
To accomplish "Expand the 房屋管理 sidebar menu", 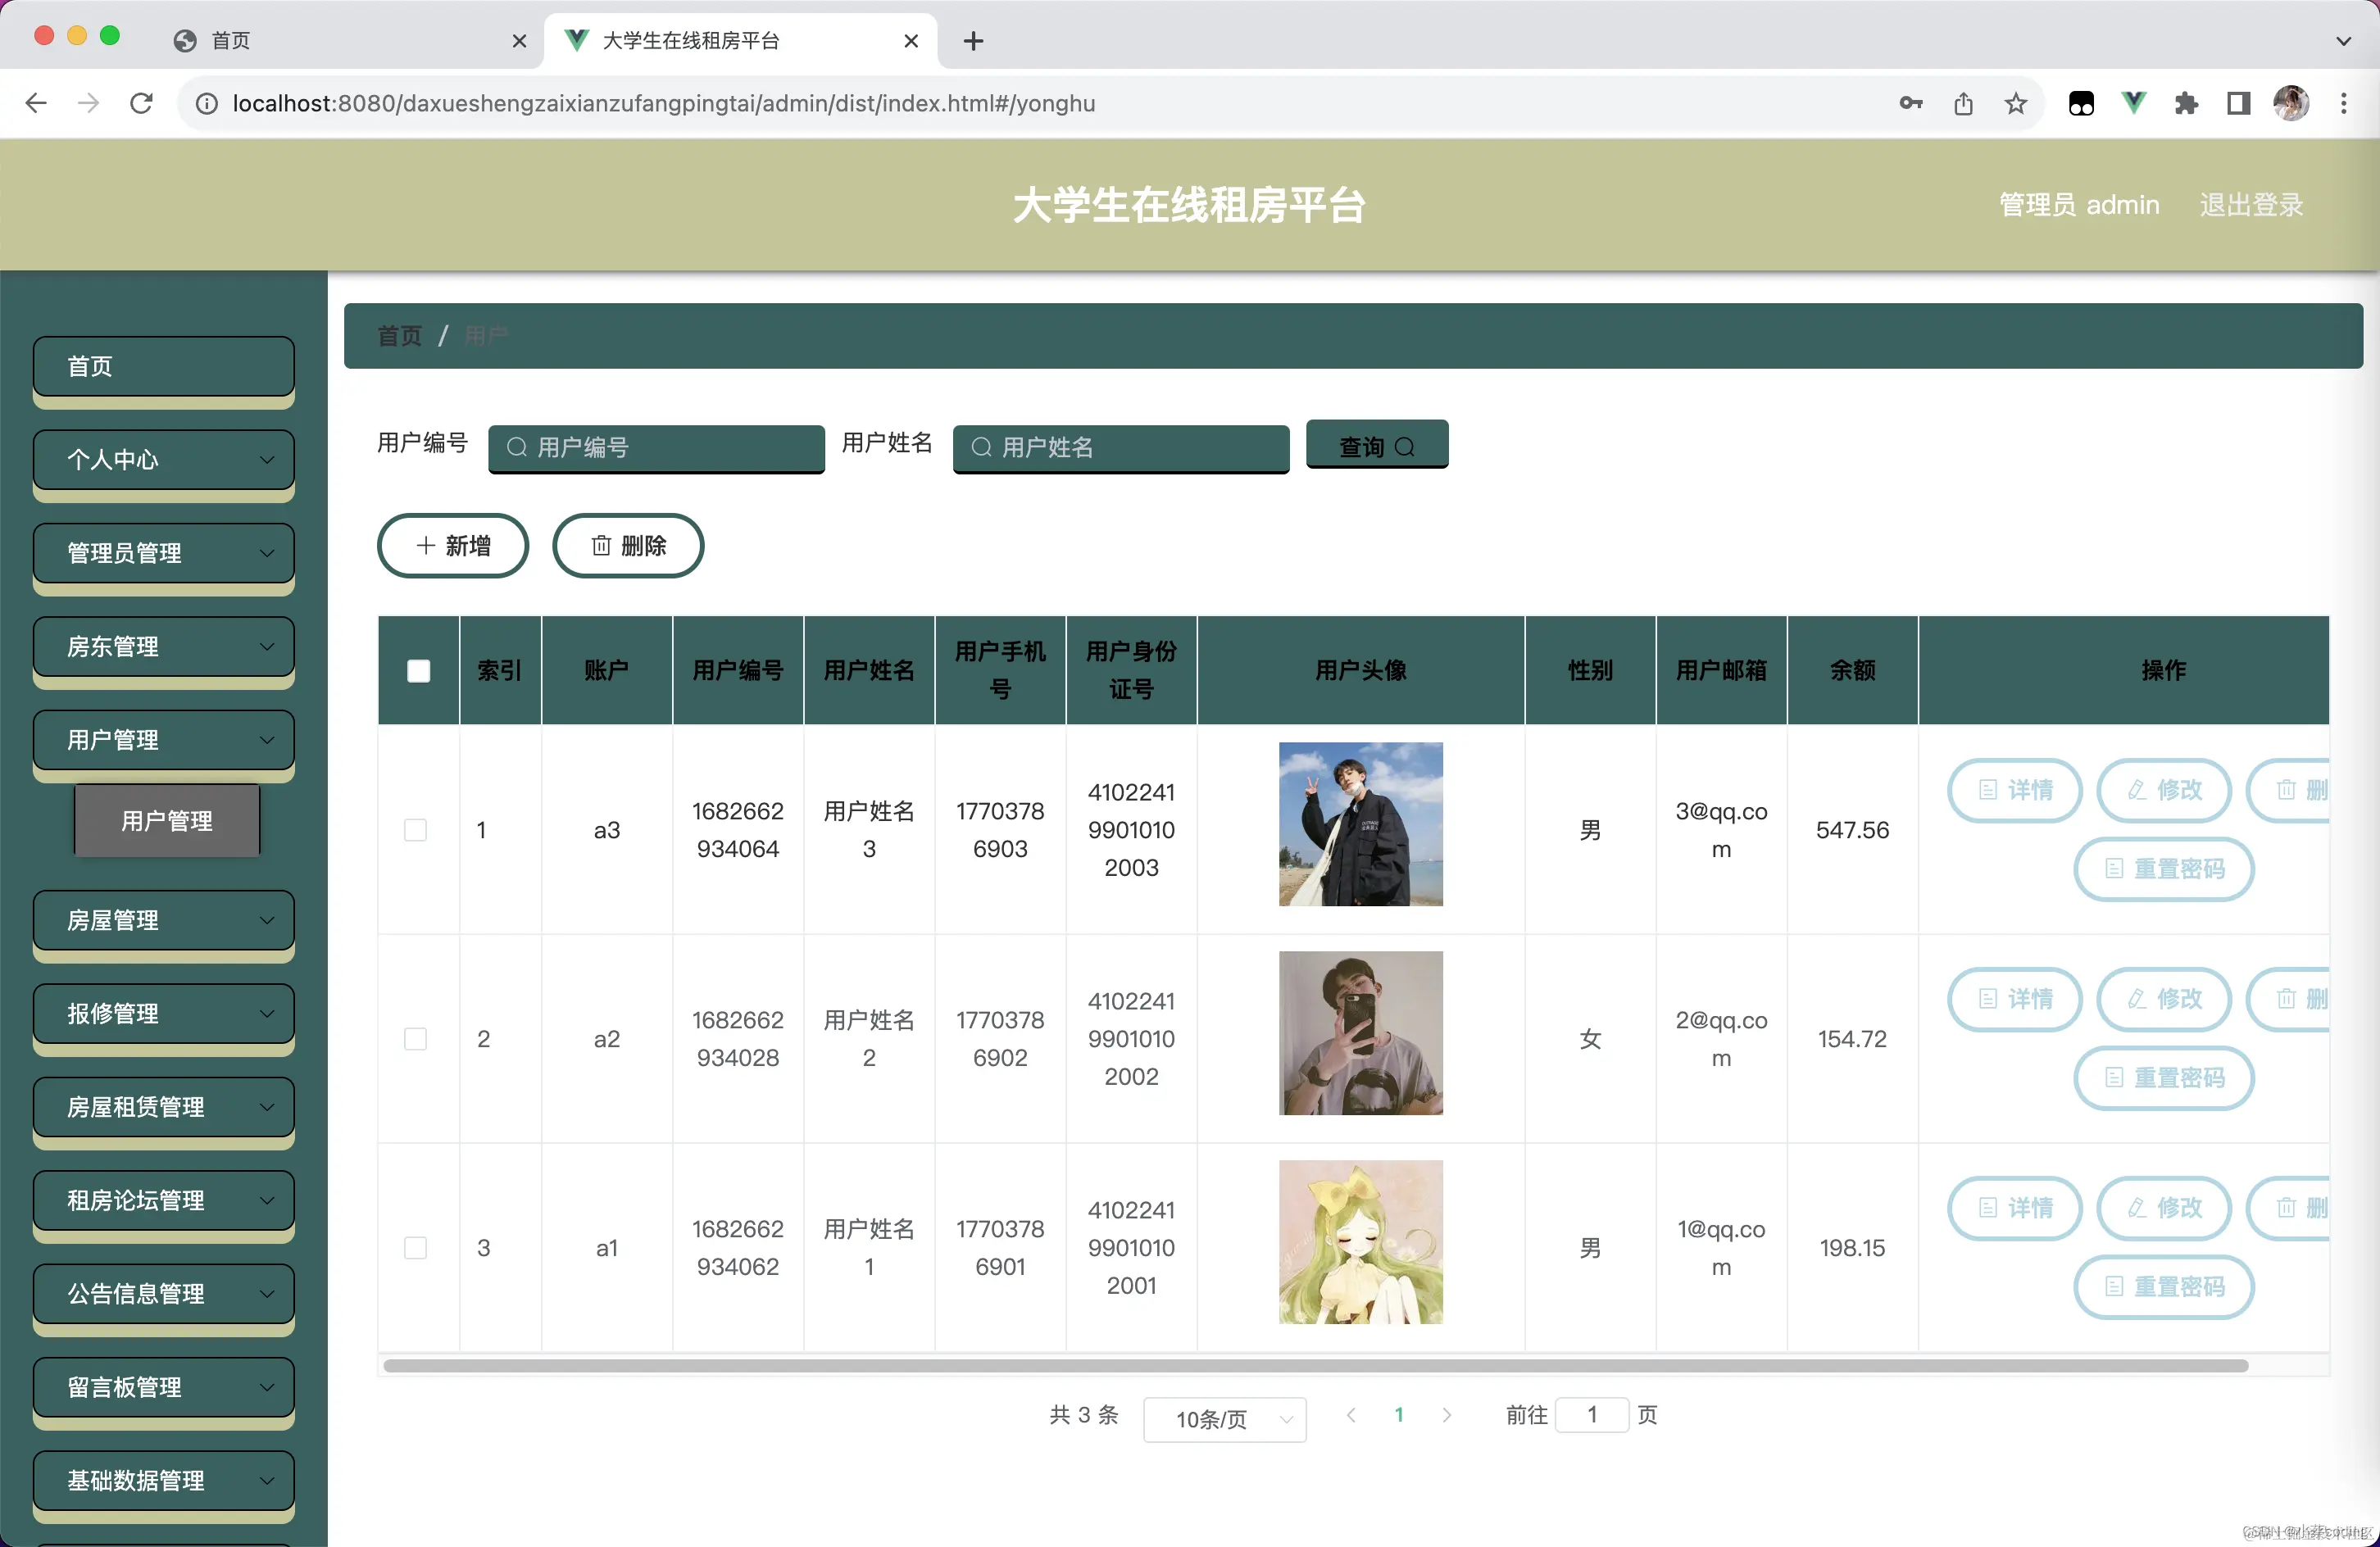I will point(162,920).
